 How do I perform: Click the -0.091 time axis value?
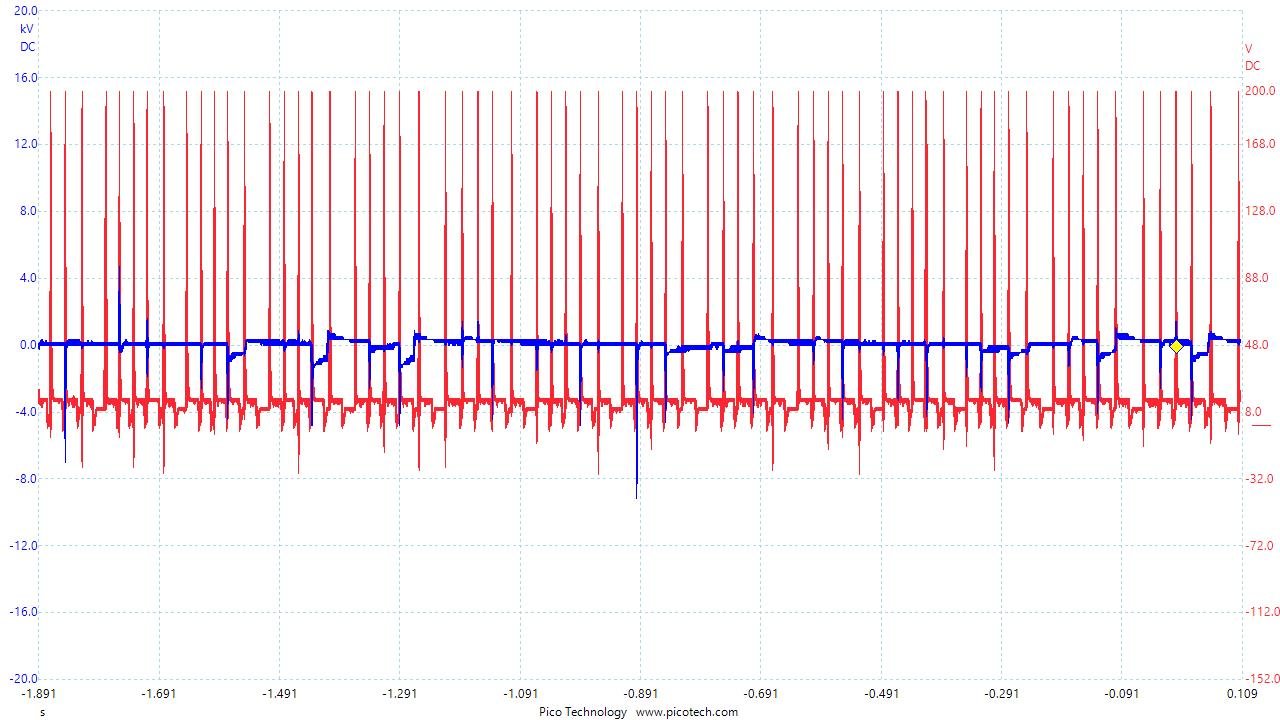(1121, 693)
